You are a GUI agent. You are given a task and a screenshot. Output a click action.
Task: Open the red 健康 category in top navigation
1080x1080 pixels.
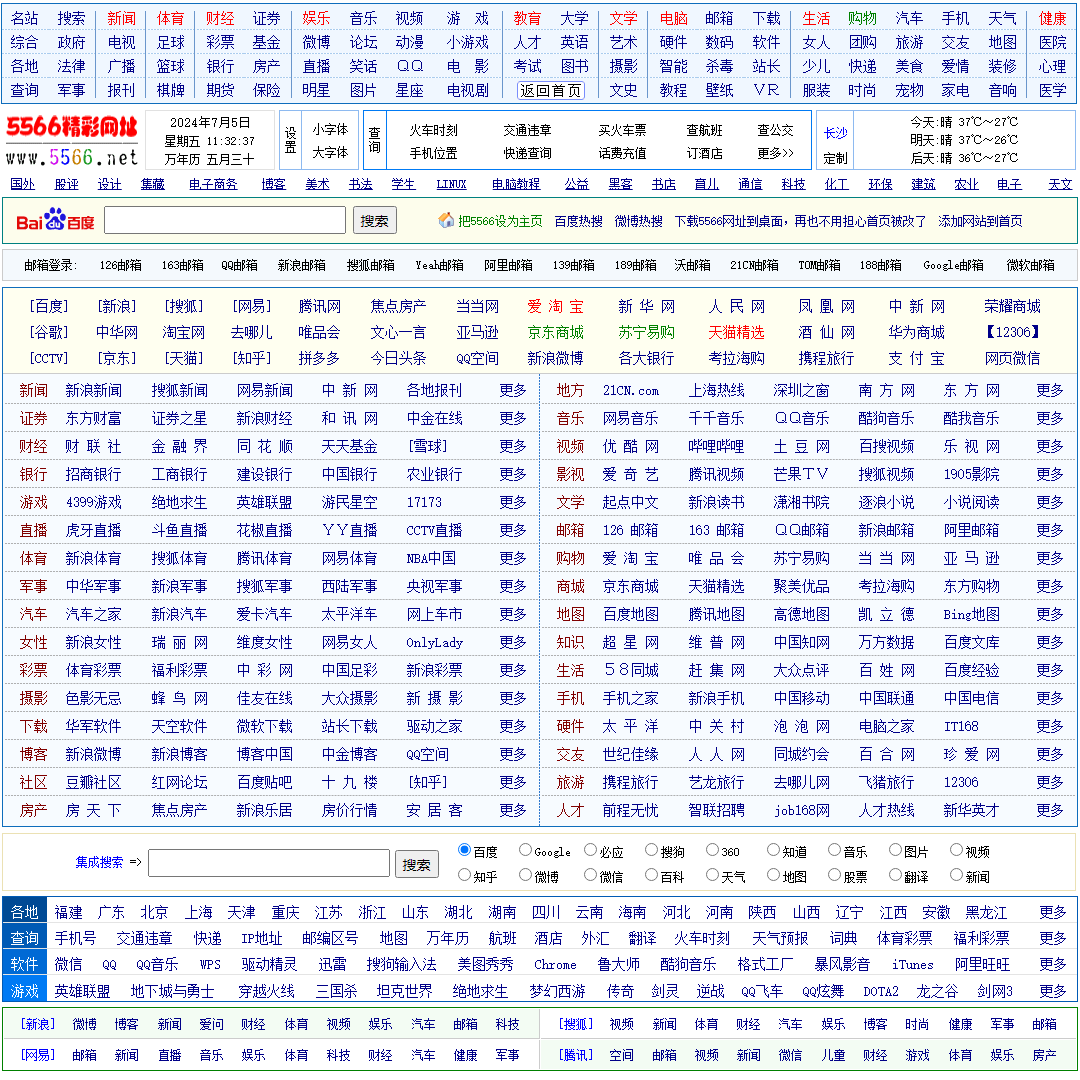pyautogui.click(x=1052, y=19)
